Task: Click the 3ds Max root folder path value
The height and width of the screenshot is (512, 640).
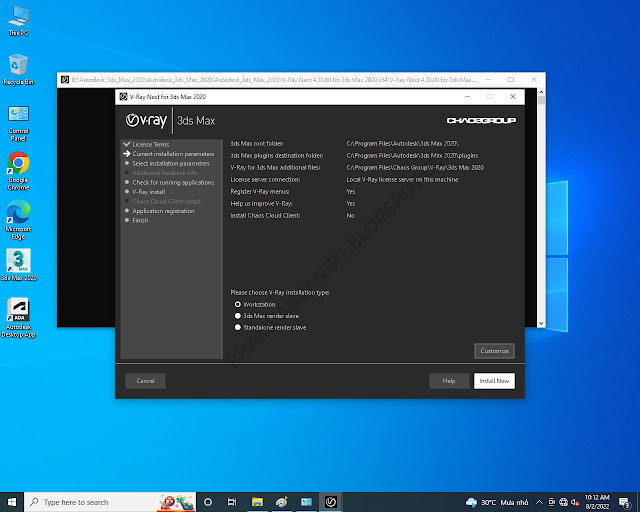Action: coord(402,144)
